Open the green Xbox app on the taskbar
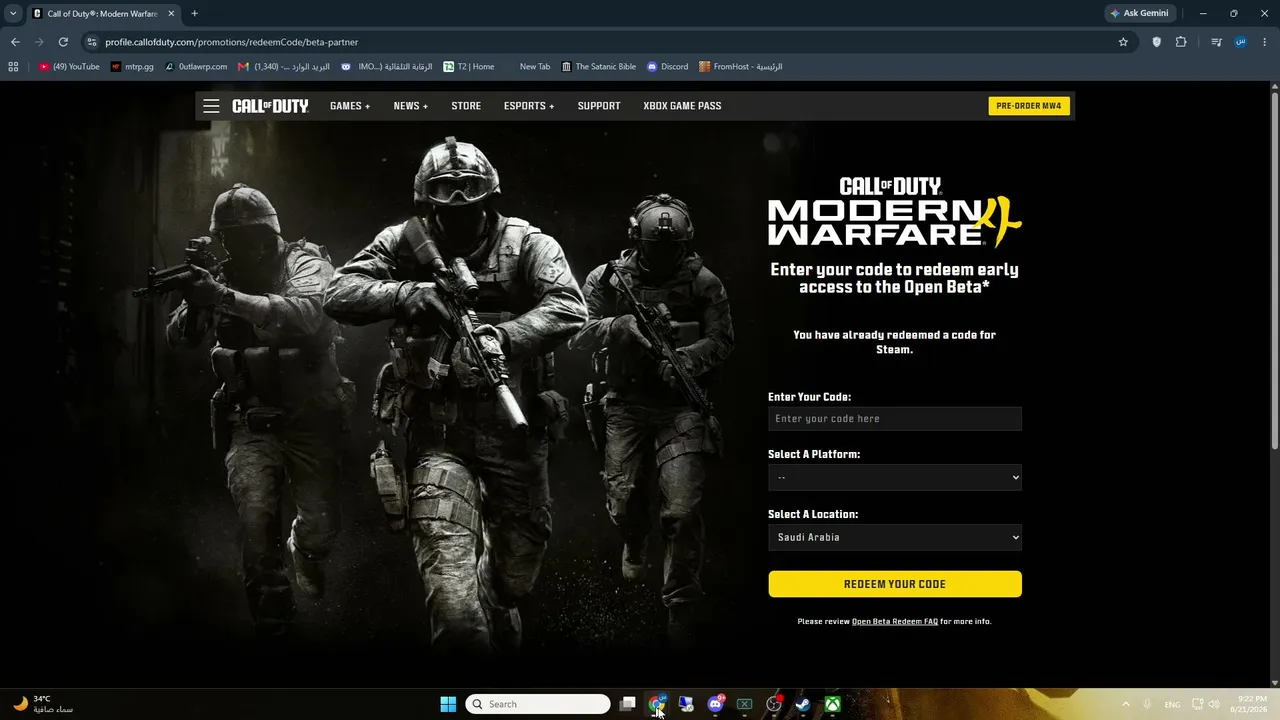 click(832, 704)
